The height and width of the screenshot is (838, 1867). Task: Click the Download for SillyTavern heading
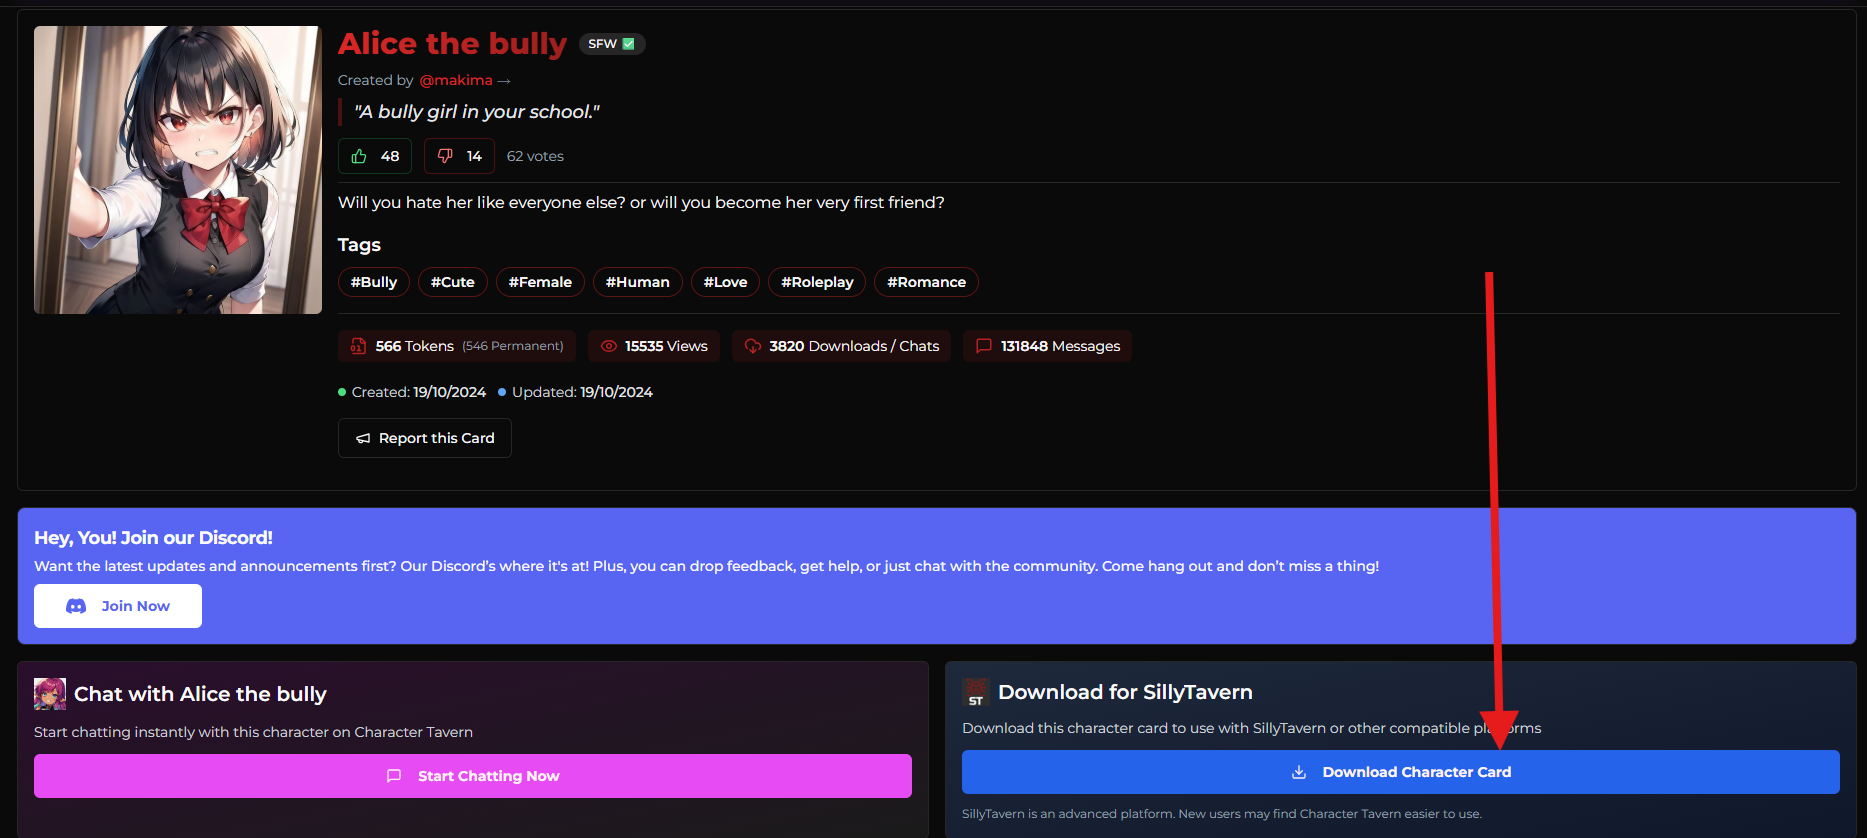[x=1125, y=692]
